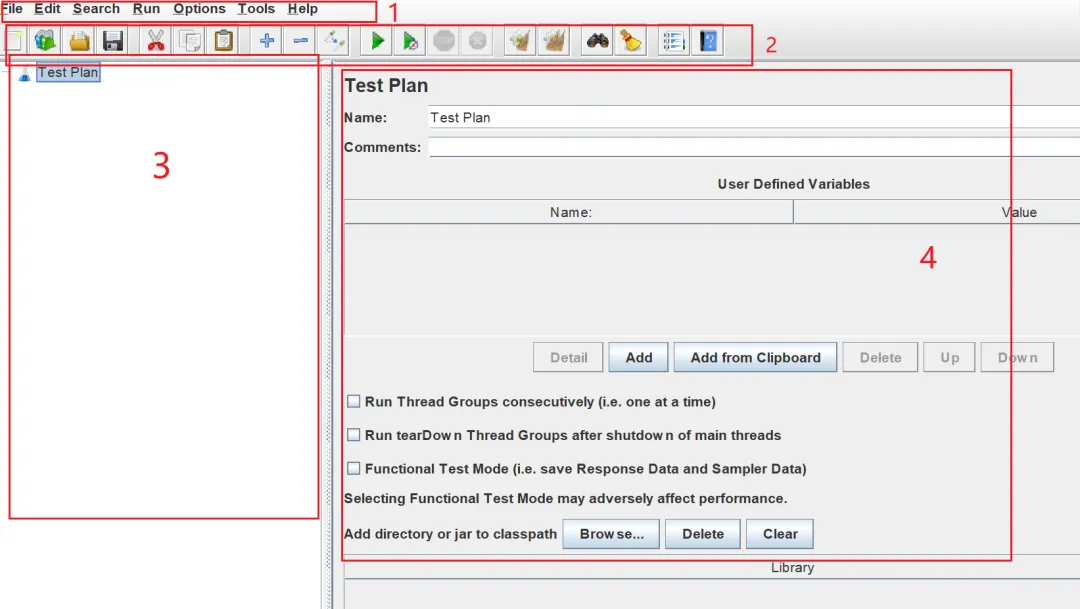
Task: Toggle Run tearDown Thread Groups checkbox
Action: (x=353, y=435)
